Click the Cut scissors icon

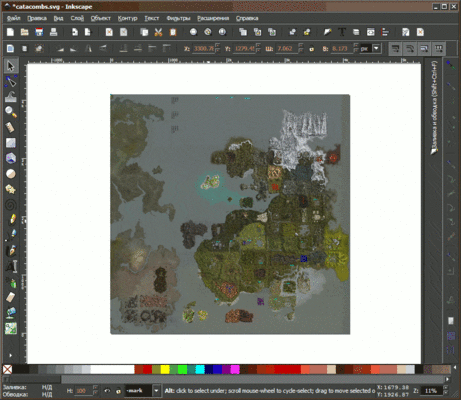(158, 32)
